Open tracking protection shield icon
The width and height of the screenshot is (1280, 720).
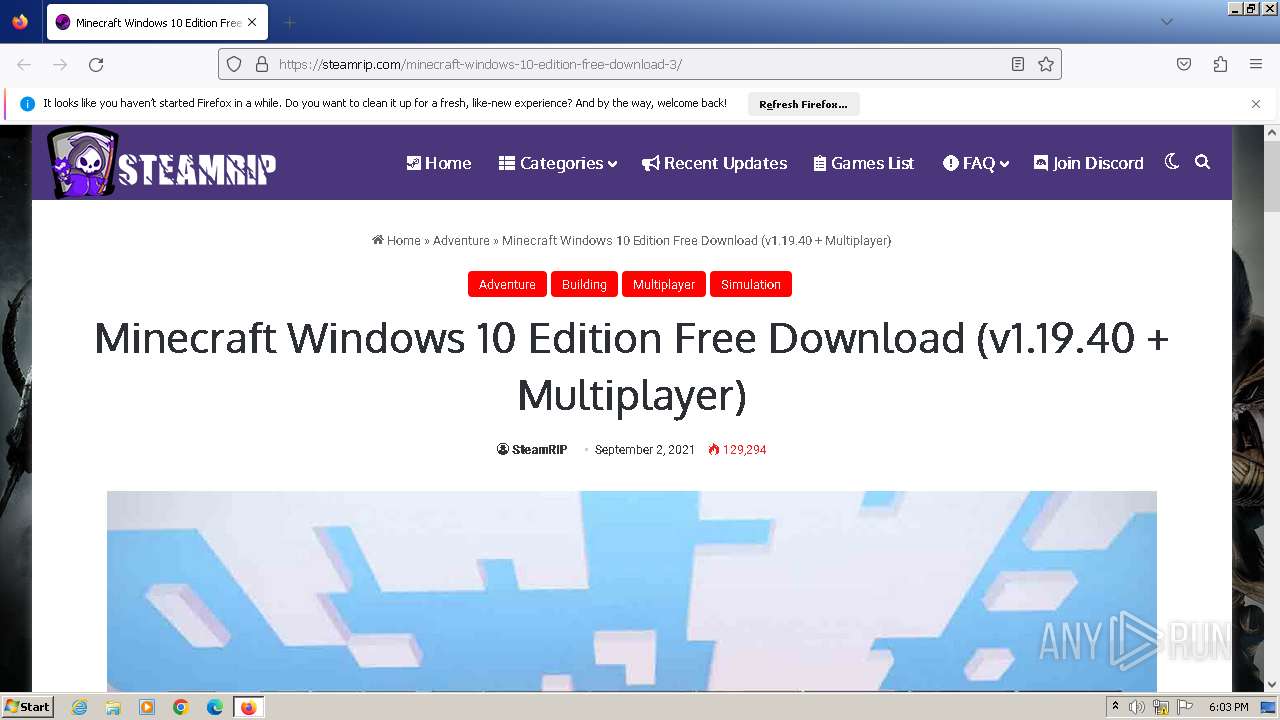[234, 64]
